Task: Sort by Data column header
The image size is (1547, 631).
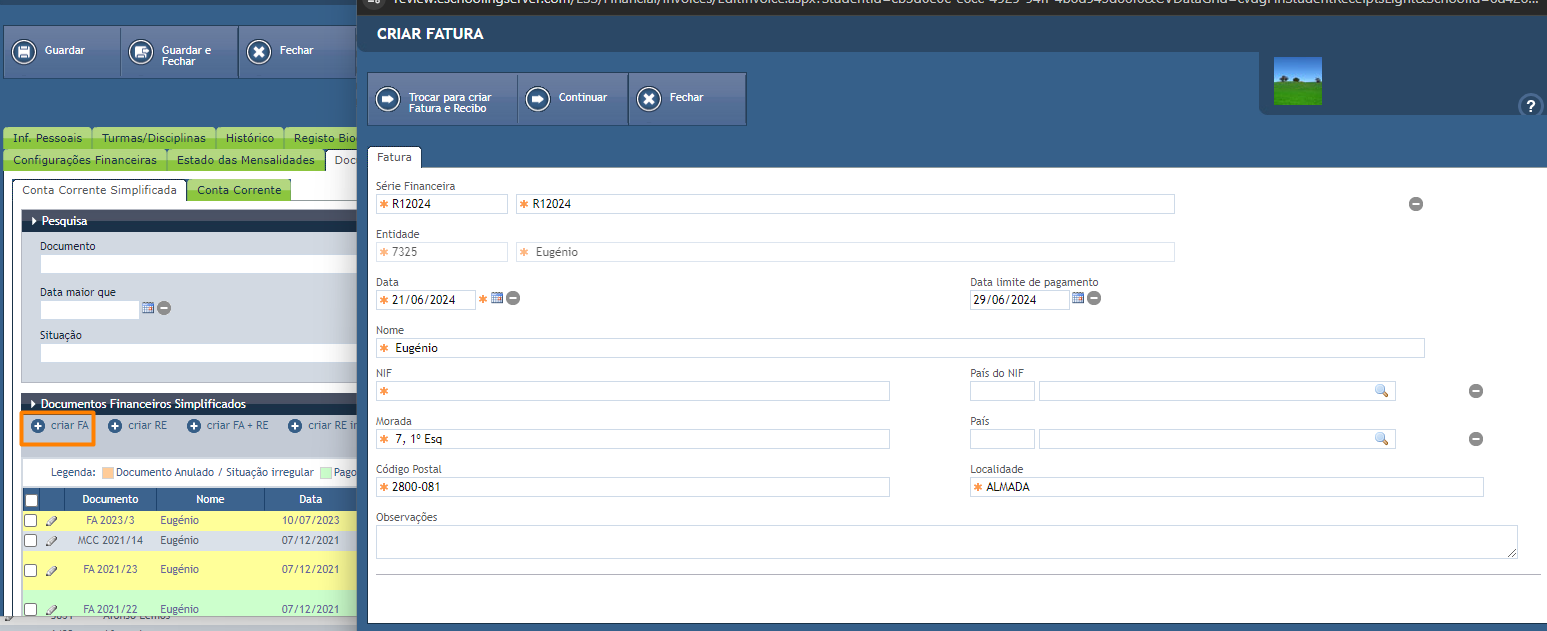Action: 310,499
